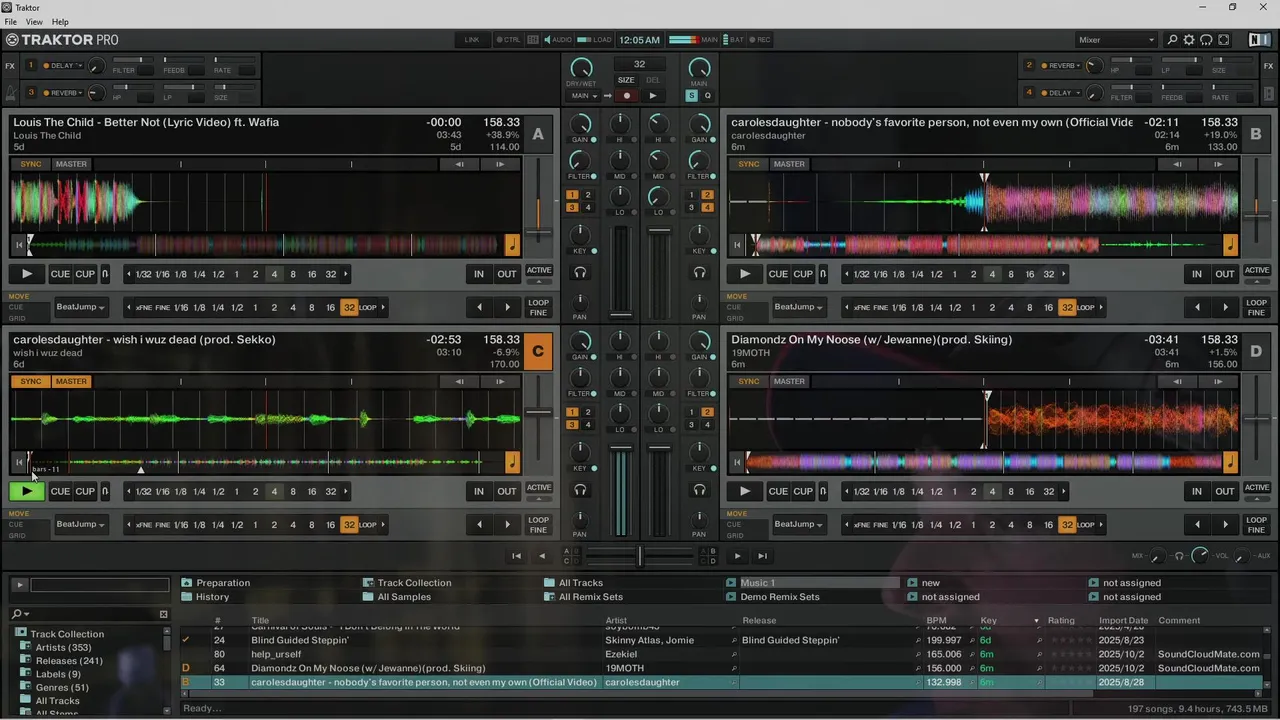The image size is (1280, 720).
Task: Move Deck D loop forward arrow
Action: pos(1225,524)
